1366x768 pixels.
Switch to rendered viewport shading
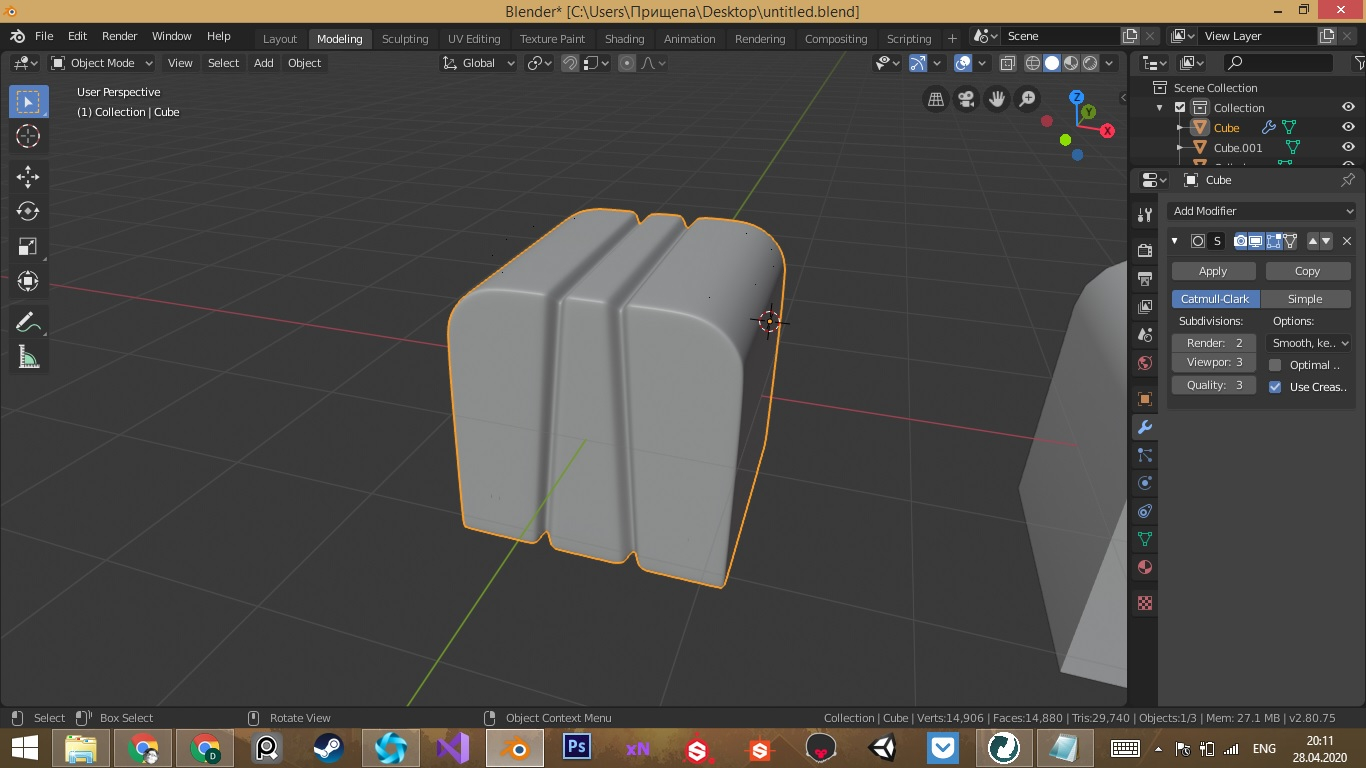point(1090,63)
